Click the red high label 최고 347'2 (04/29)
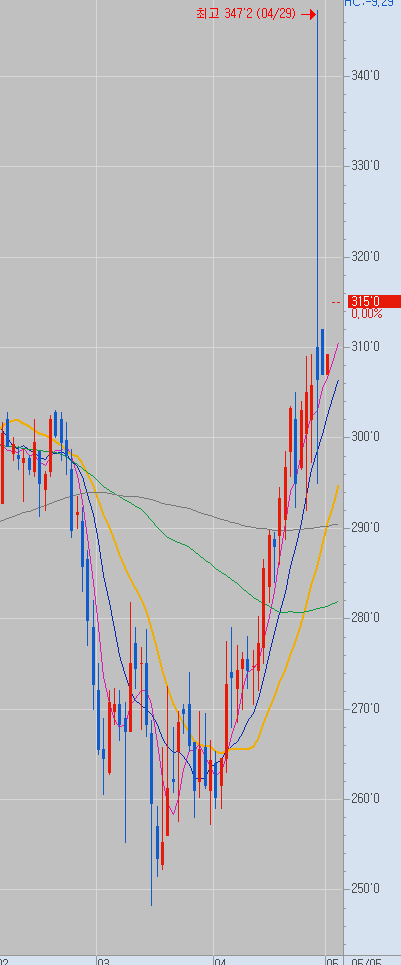Screen dimensions: 401x965 coord(245,14)
